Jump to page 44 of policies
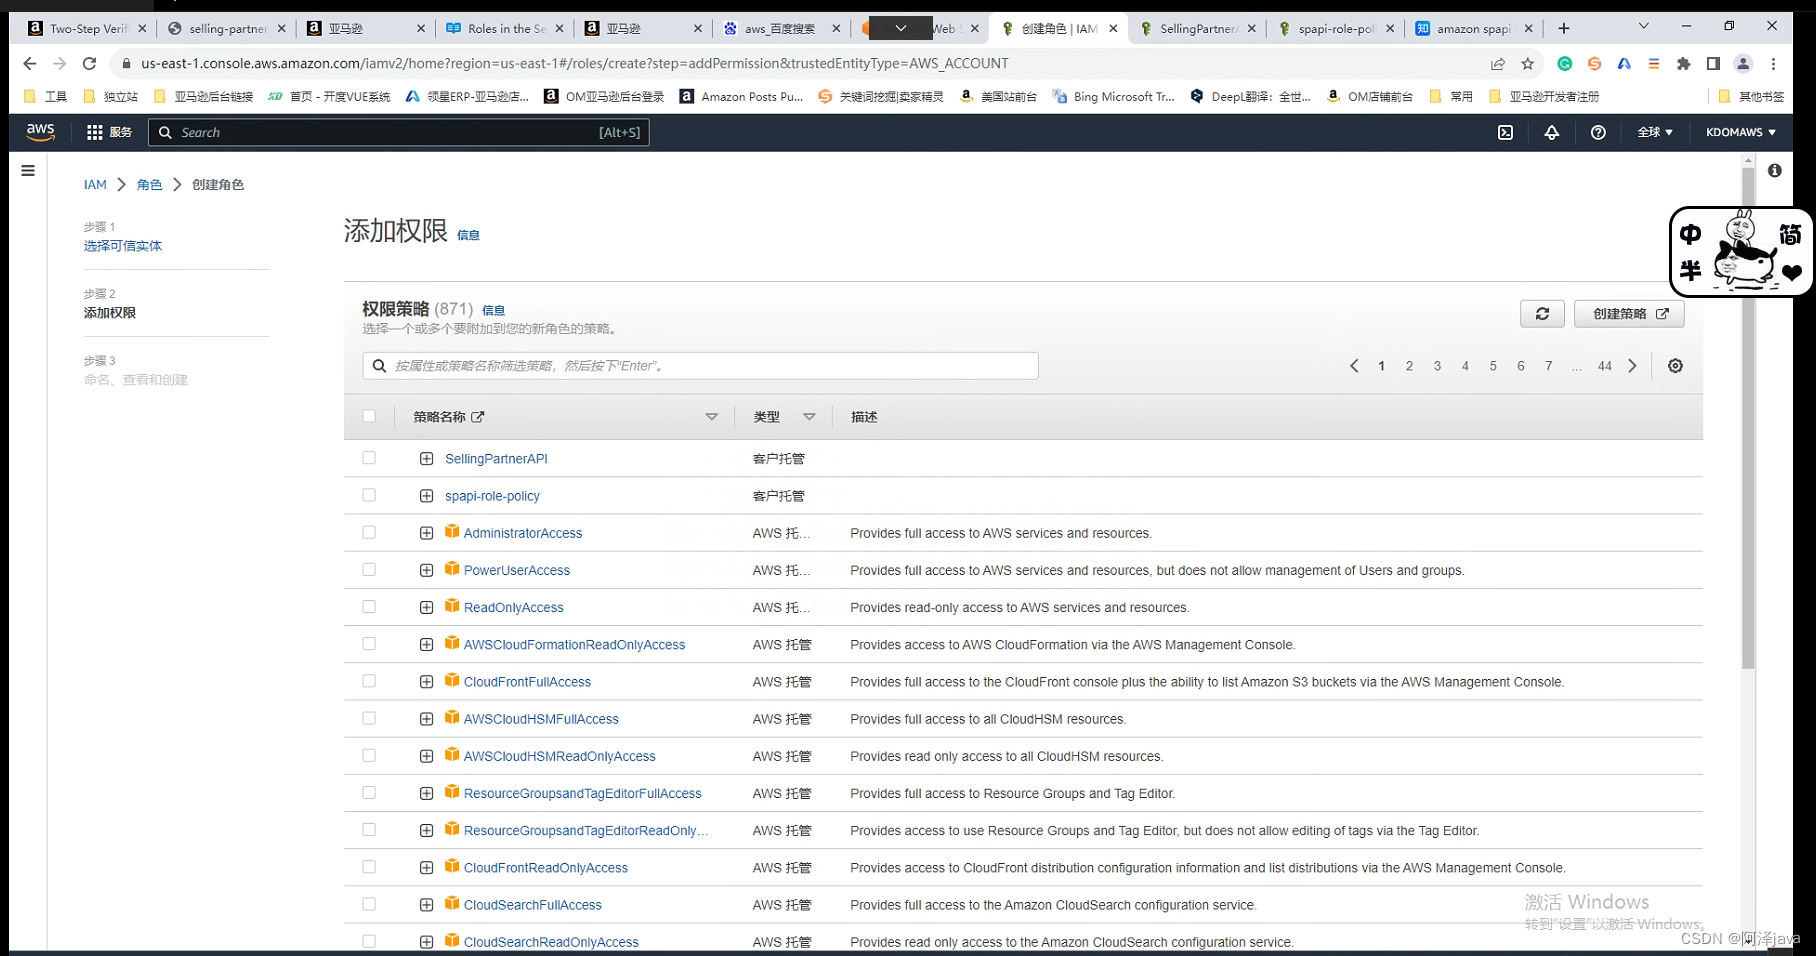Image resolution: width=1816 pixels, height=956 pixels. click(x=1604, y=366)
